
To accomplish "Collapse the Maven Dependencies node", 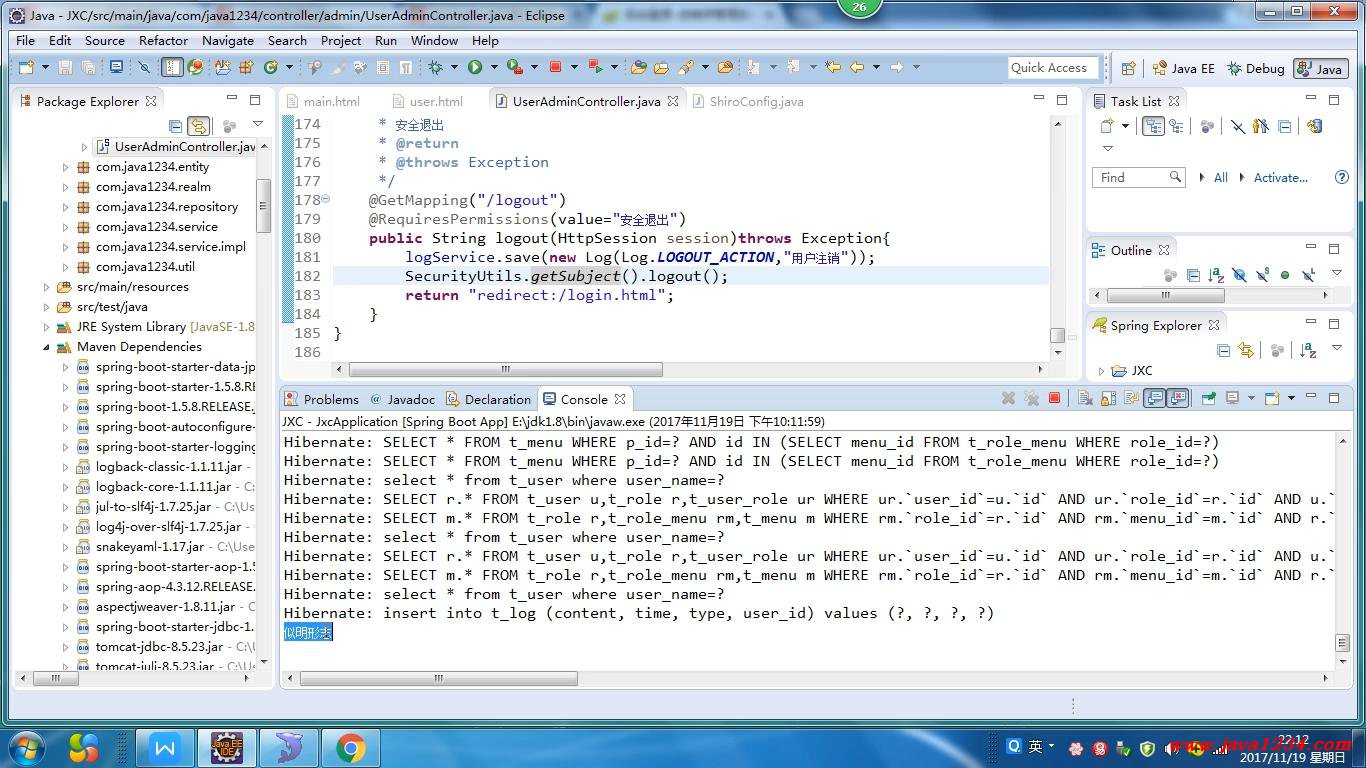I will pos(47,347).
